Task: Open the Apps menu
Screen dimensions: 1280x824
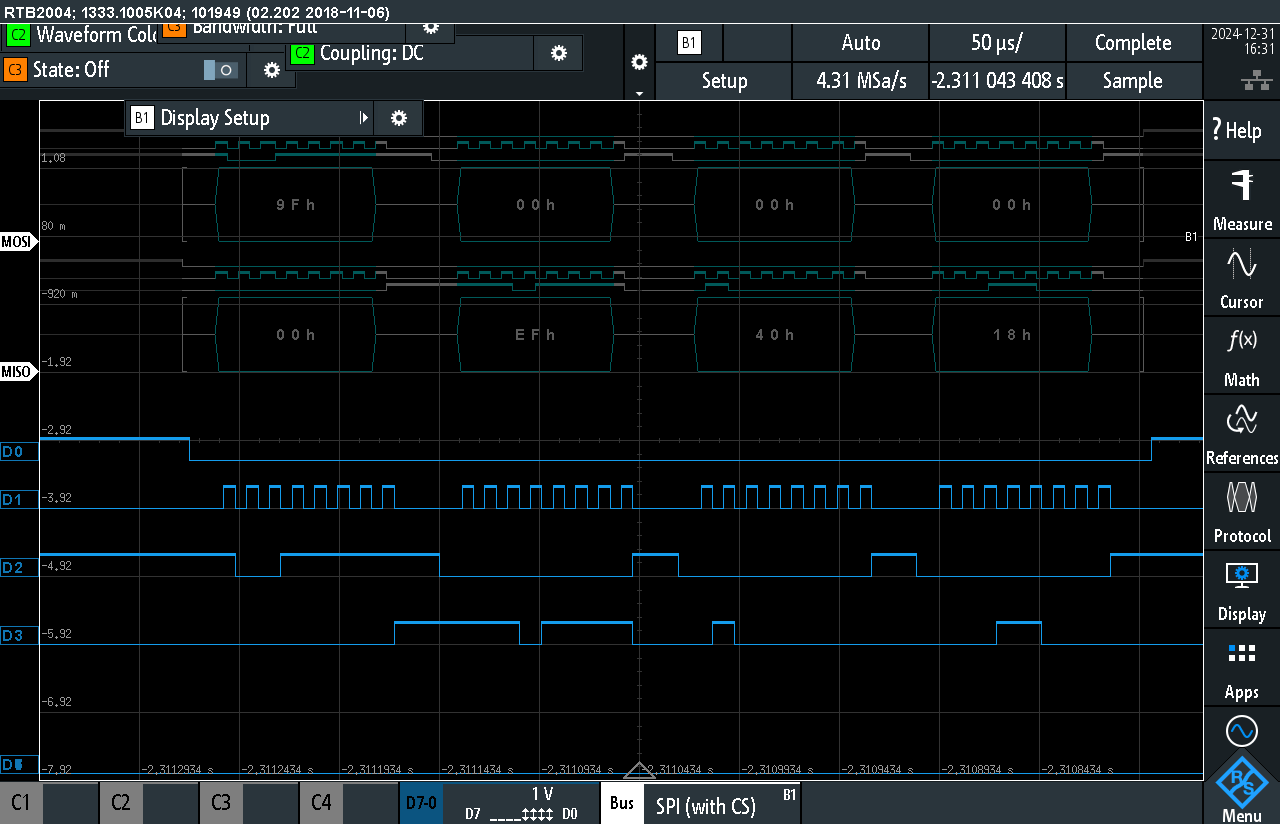Action: coord(1241,666)
